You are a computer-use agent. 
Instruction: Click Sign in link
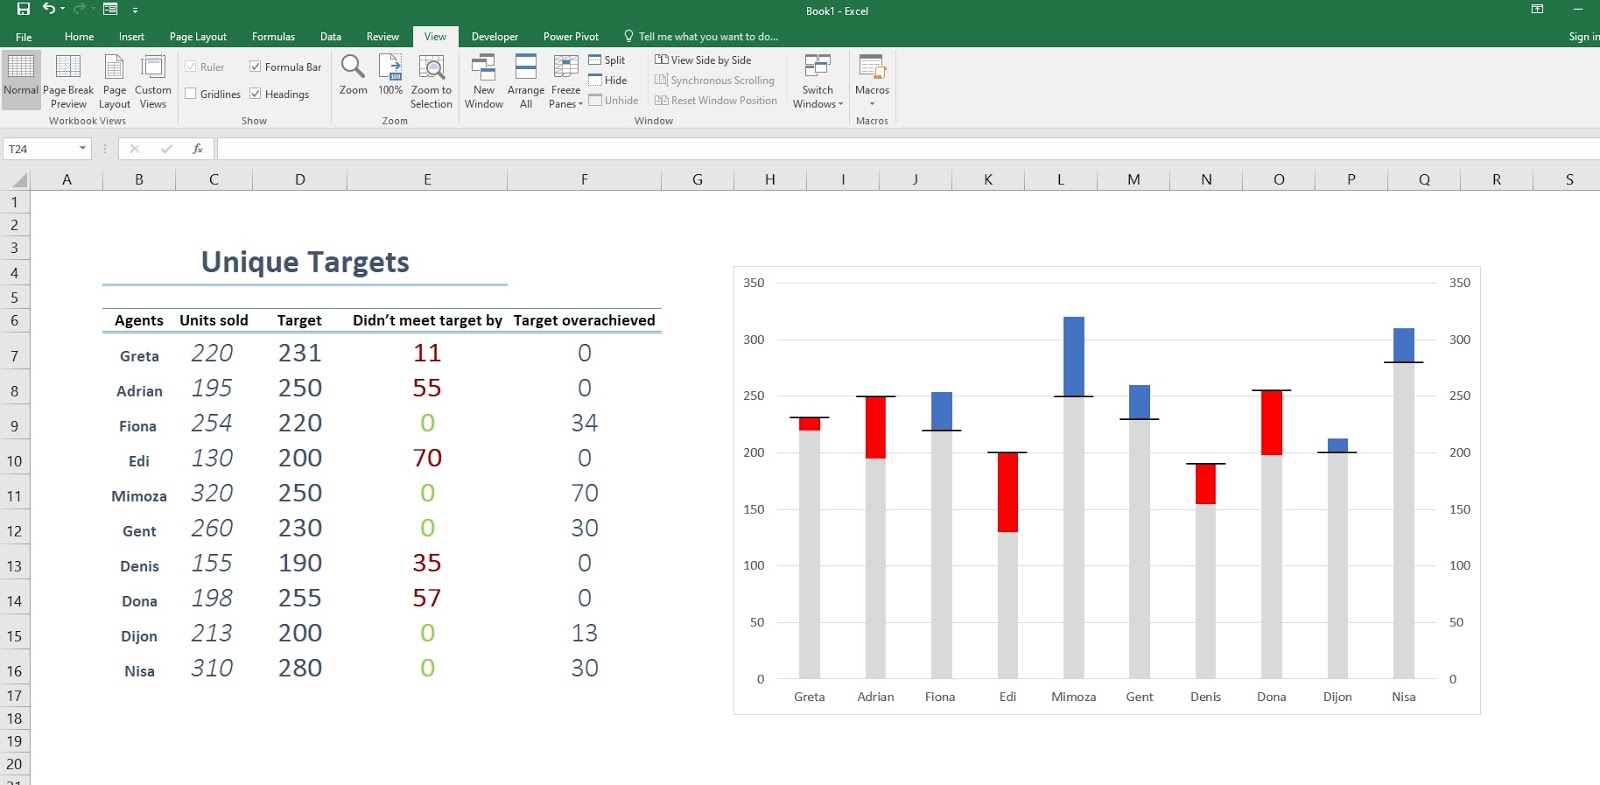click(1583, 36)
